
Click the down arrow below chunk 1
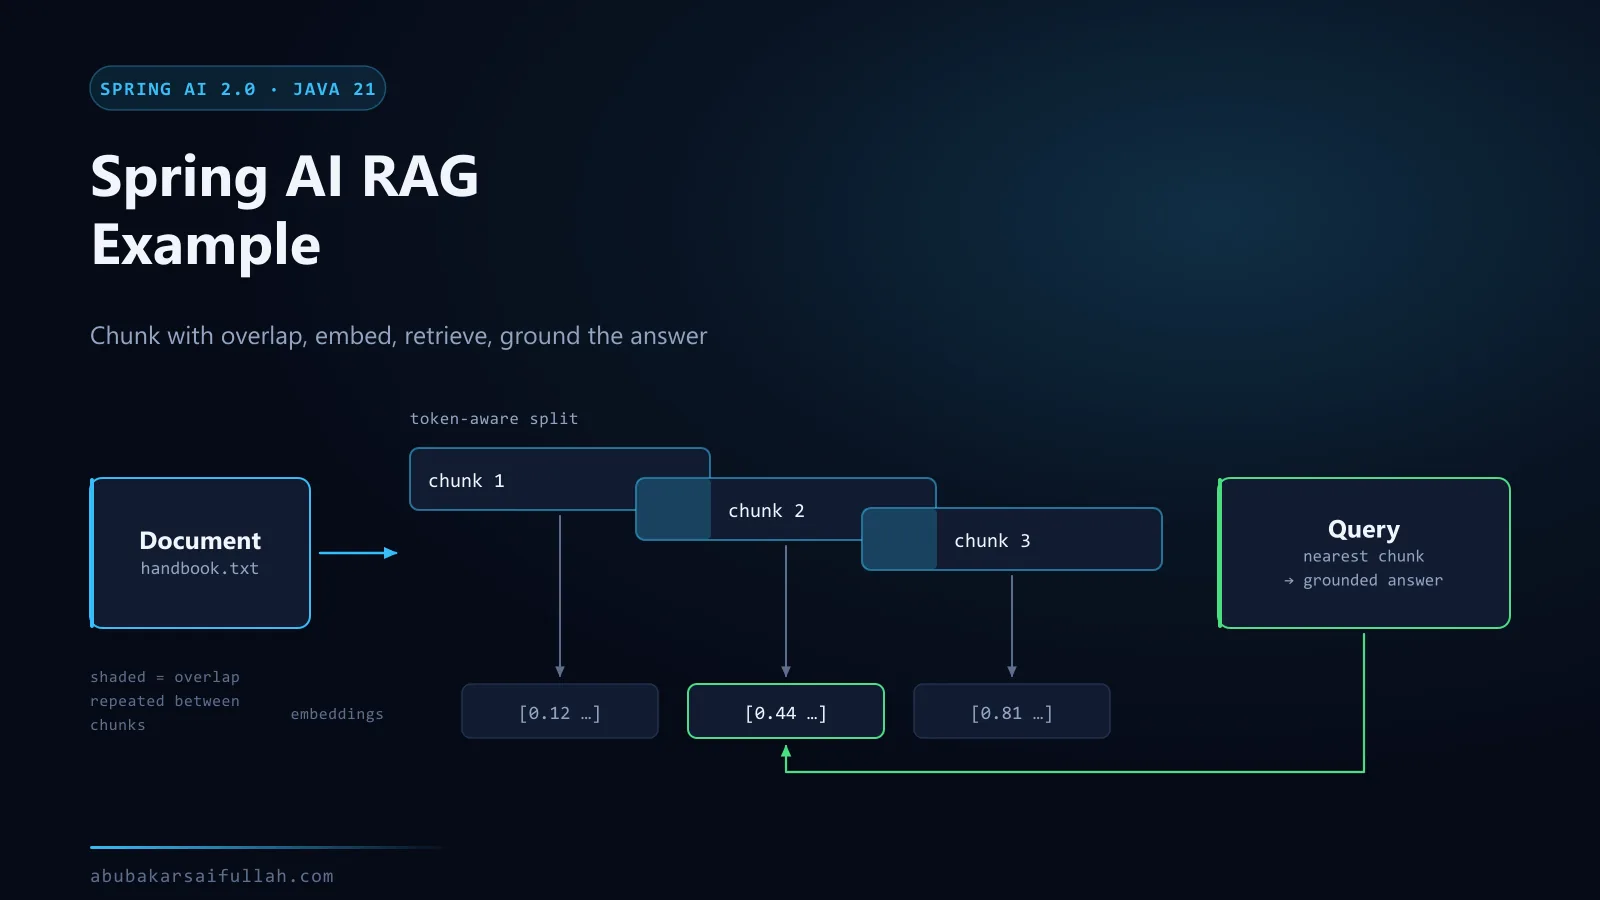560,596
